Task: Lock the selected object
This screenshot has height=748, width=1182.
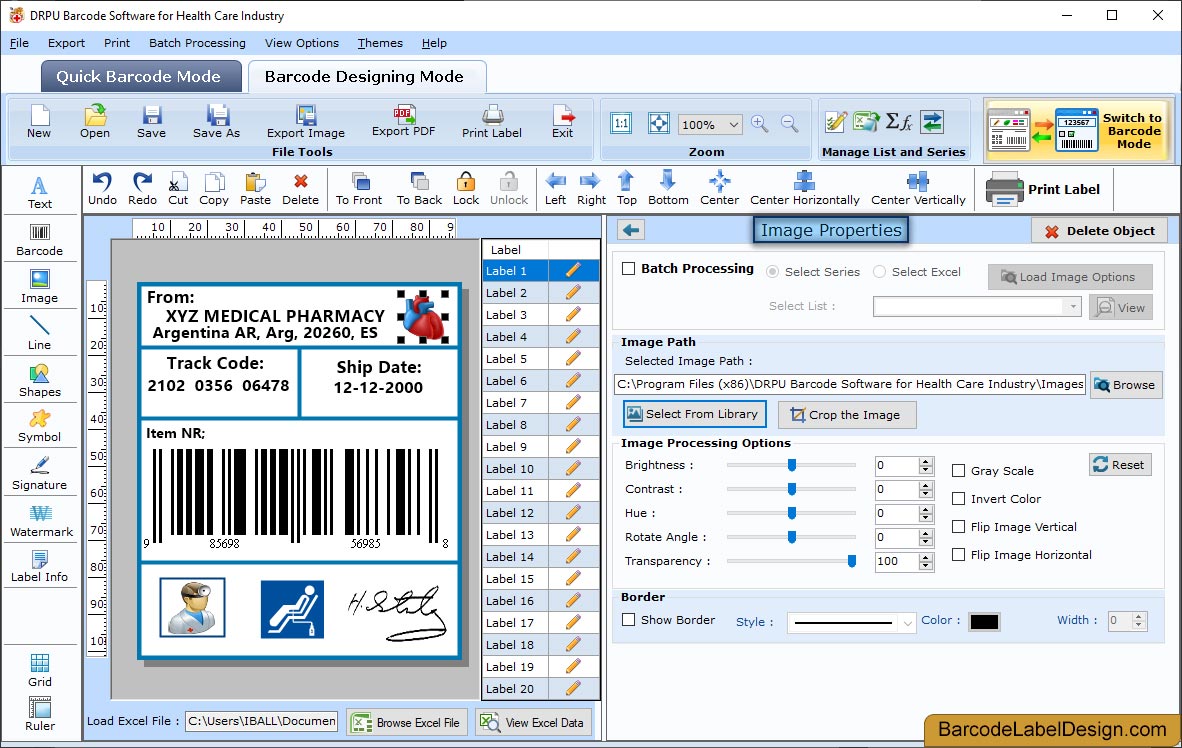Action: (x=466, y=189)
